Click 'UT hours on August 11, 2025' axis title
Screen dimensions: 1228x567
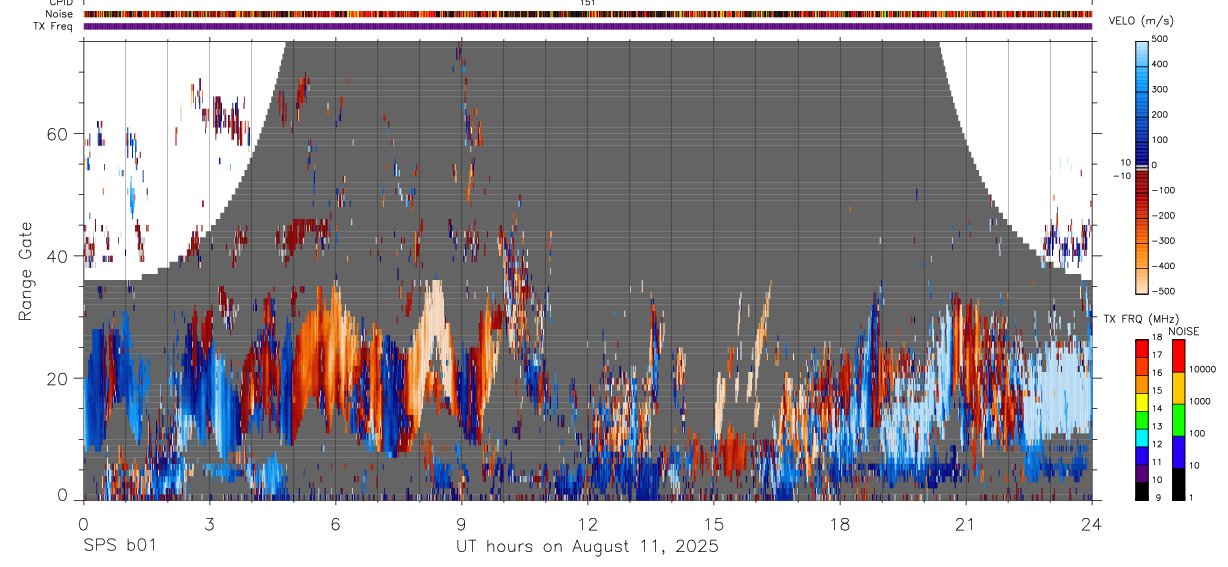(x=587, y=547)
